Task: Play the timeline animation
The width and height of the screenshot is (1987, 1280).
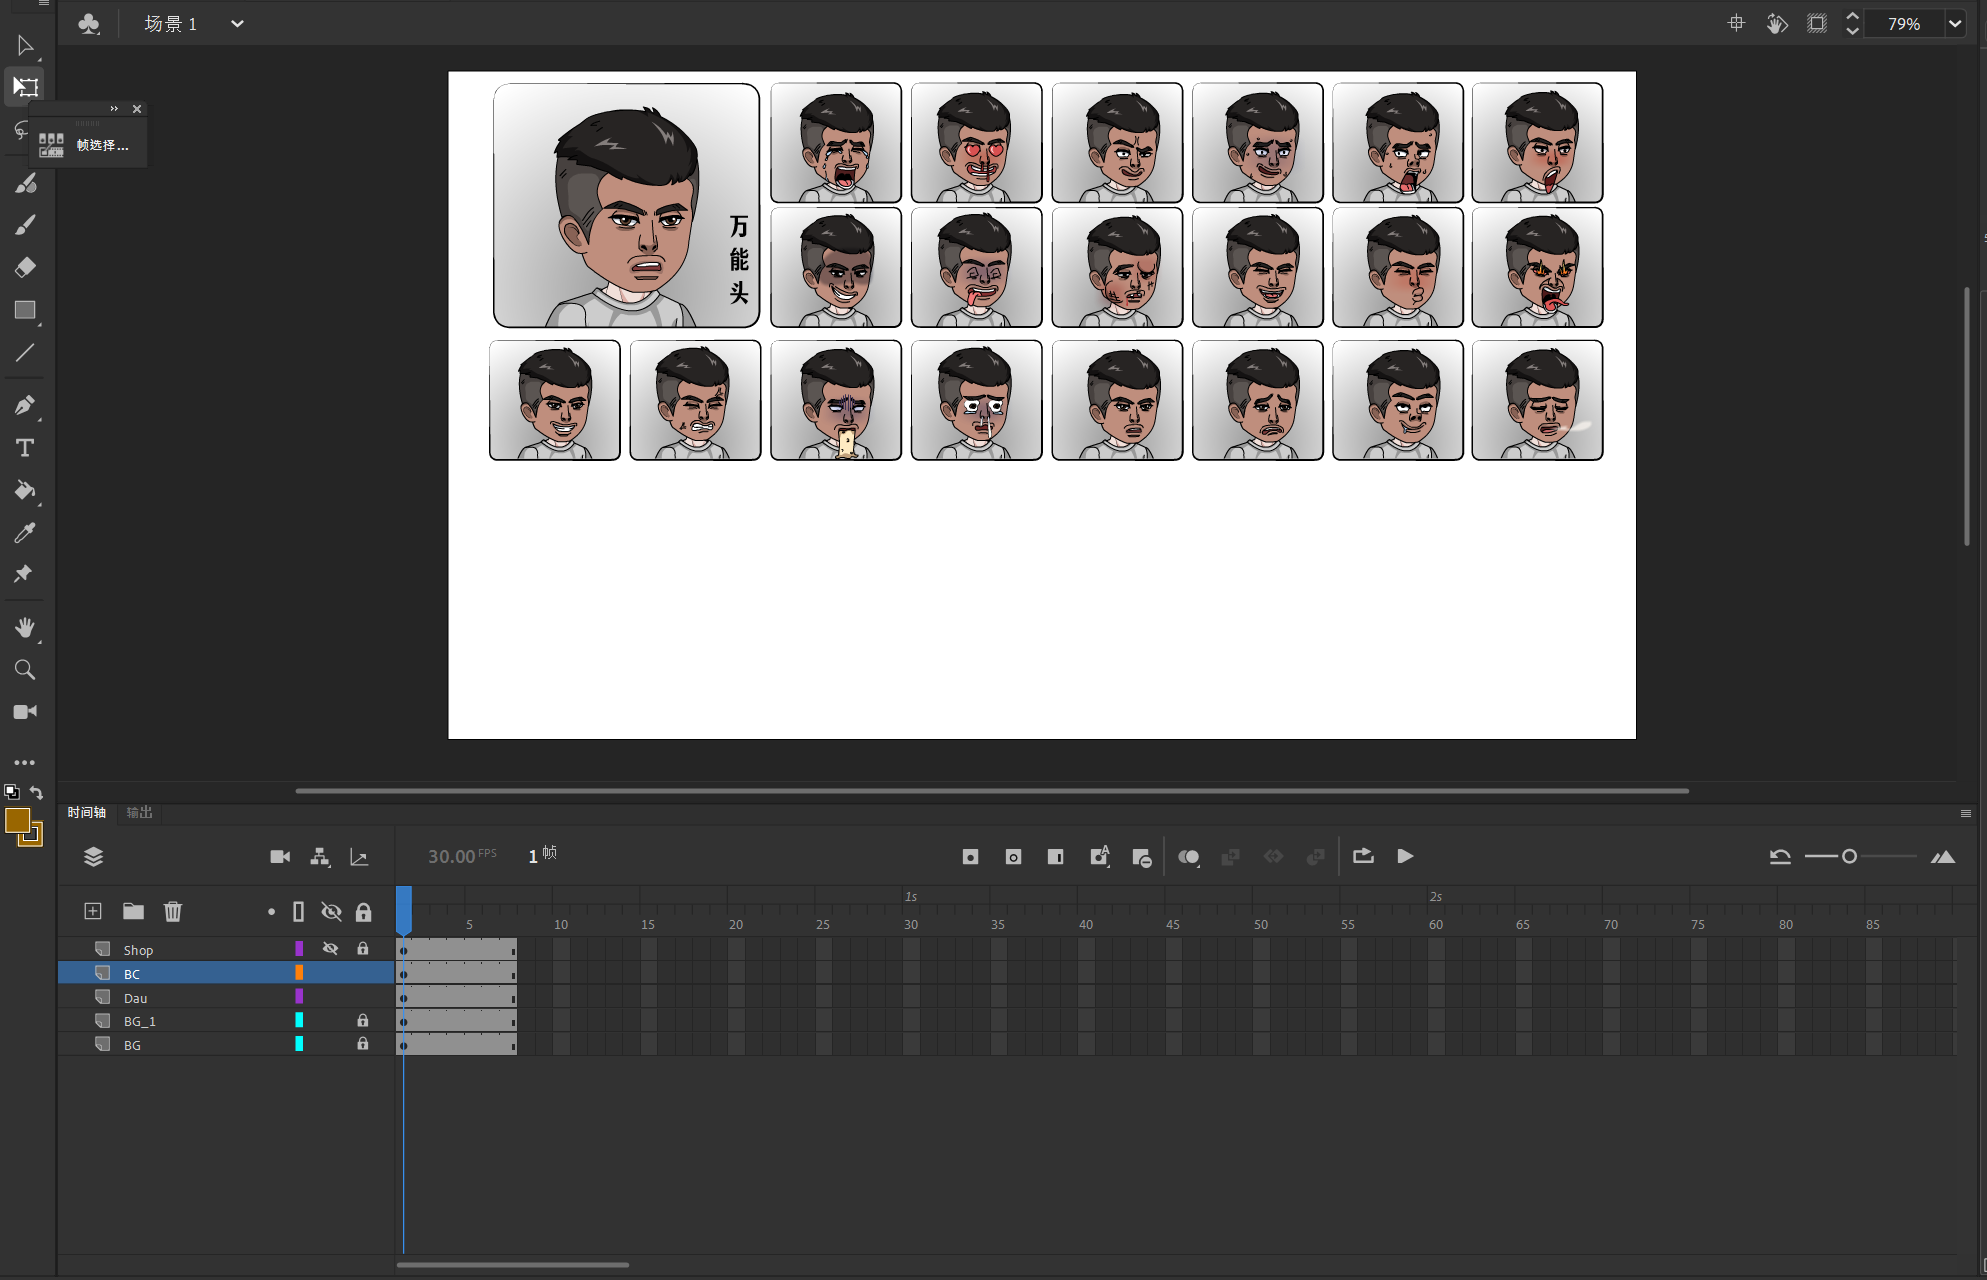Action: 1405,856
